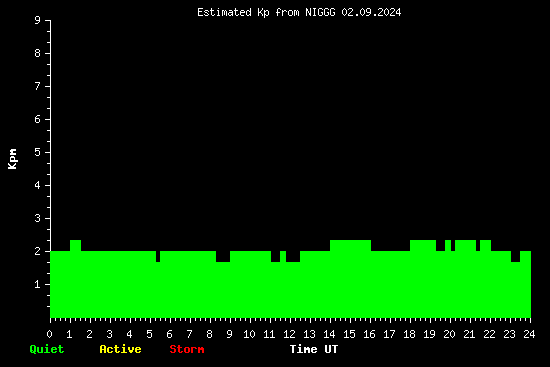Click the date 02.09.2024 in the title
This screenshot has height=367, width=550.
point(371,13)
